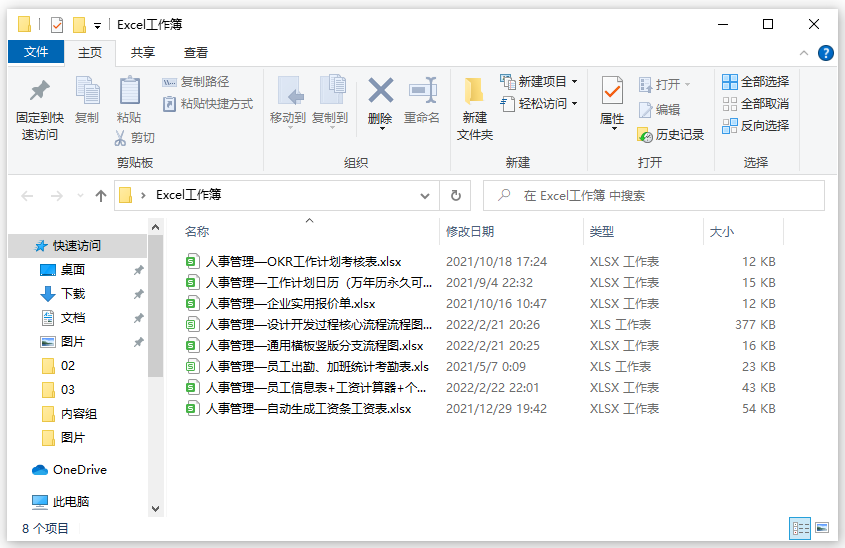Click the forward navigation arrow
The width and height of the screenshot is (845, 548).
(x=57, y=196)
